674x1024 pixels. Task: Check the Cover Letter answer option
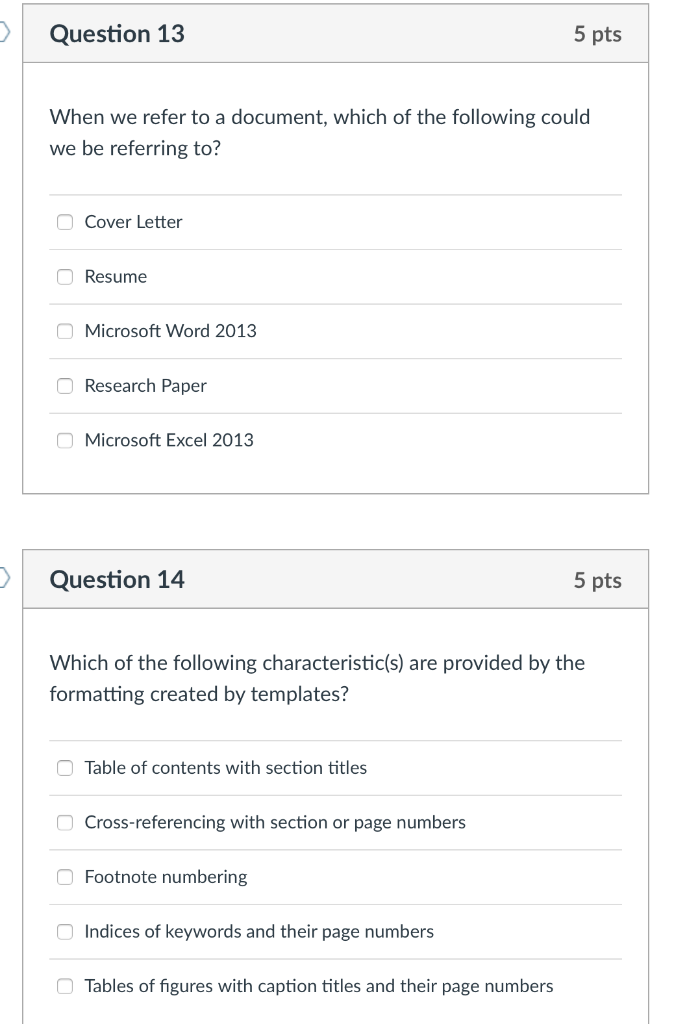(64, 221)
